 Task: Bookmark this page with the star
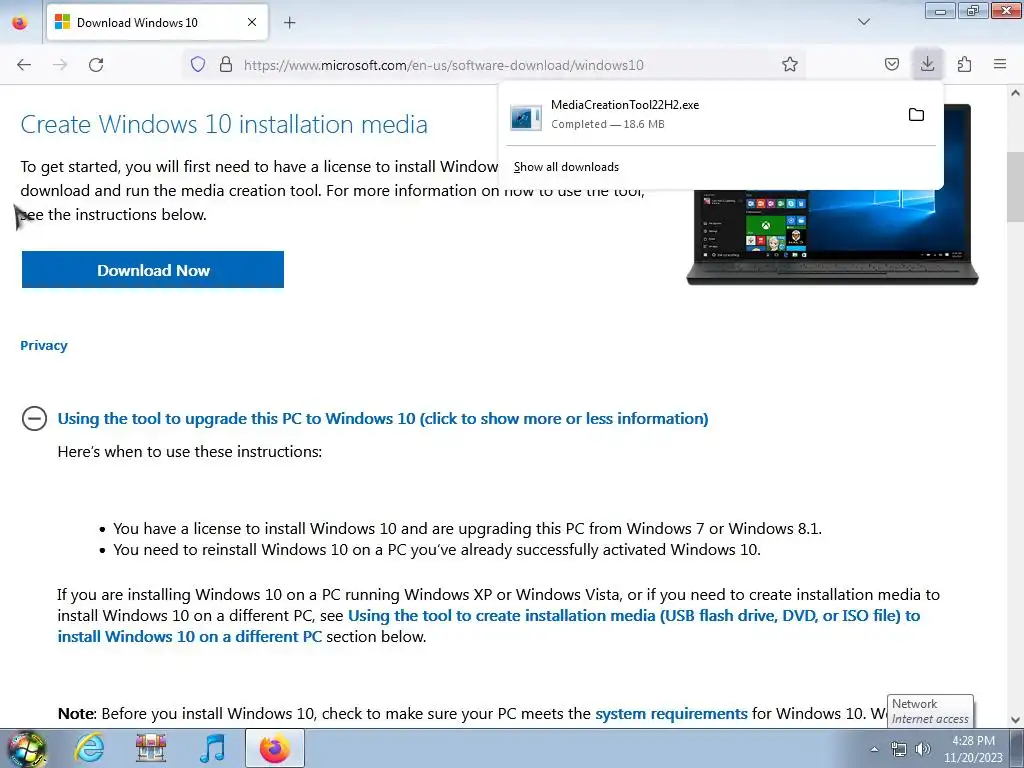790,64
